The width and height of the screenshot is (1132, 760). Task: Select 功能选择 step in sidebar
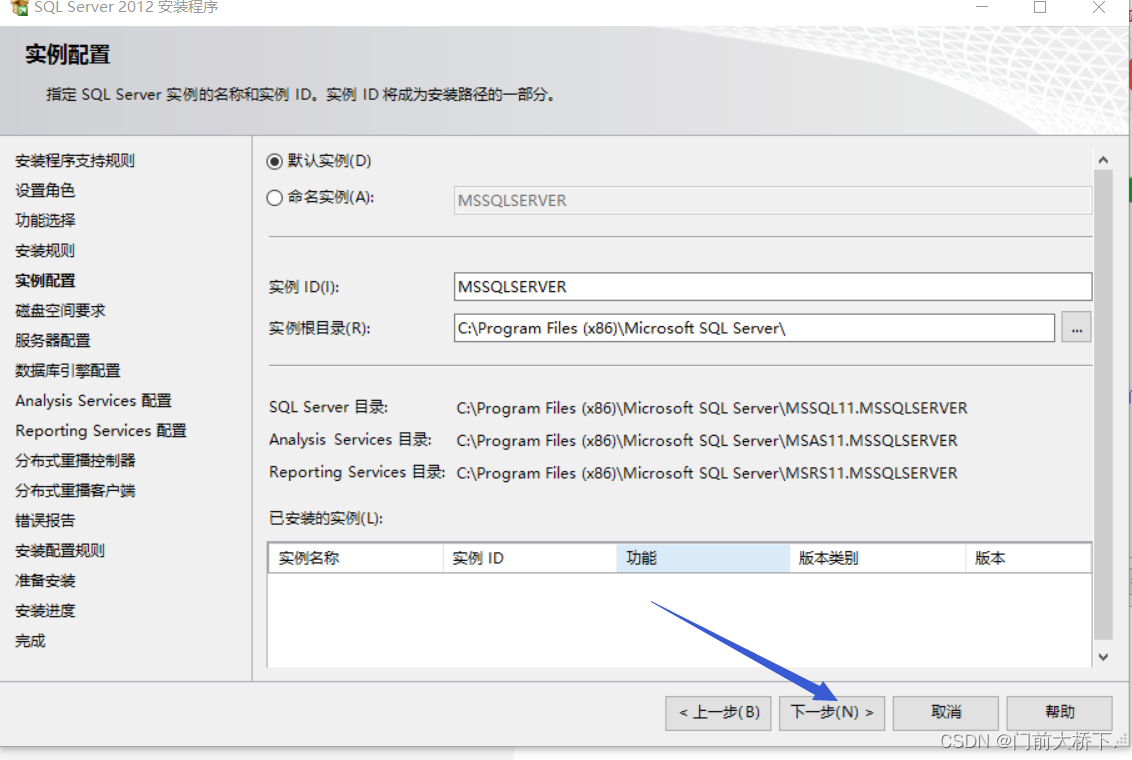(x=45, y=221)
